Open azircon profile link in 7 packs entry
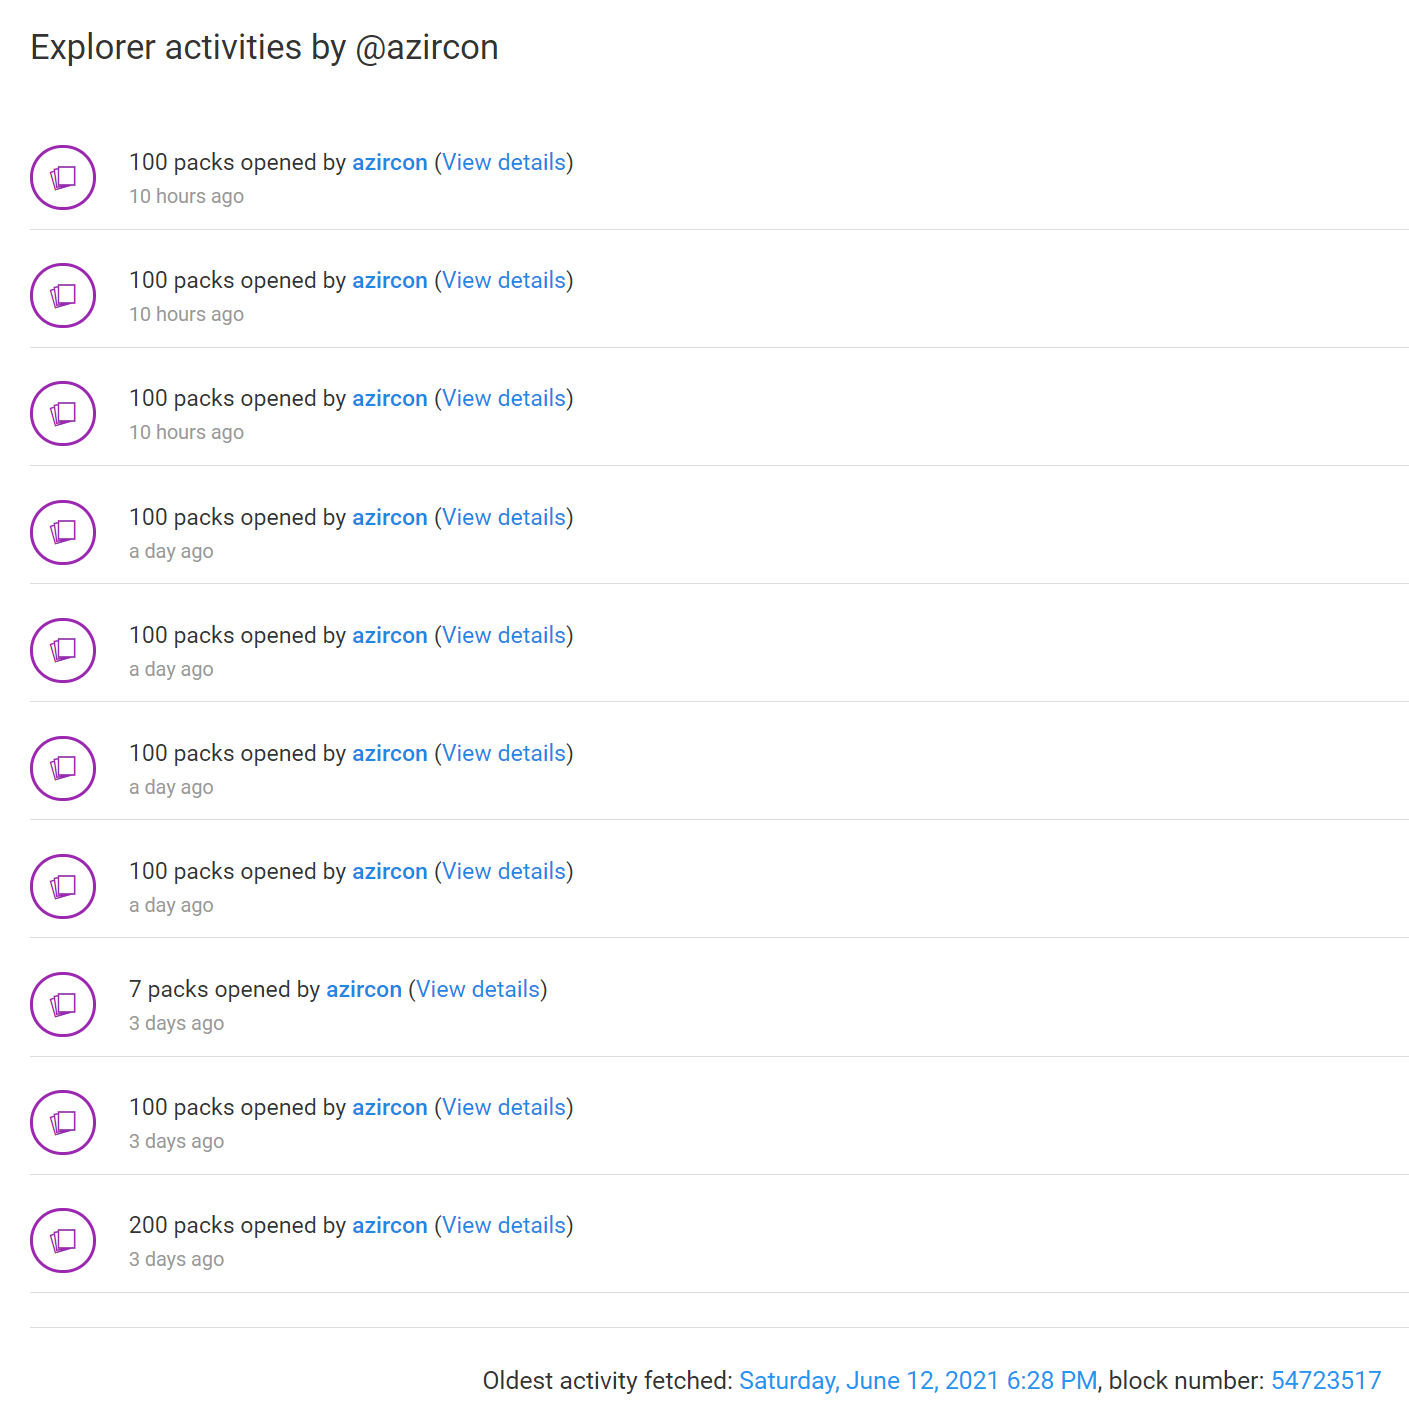 364,989
